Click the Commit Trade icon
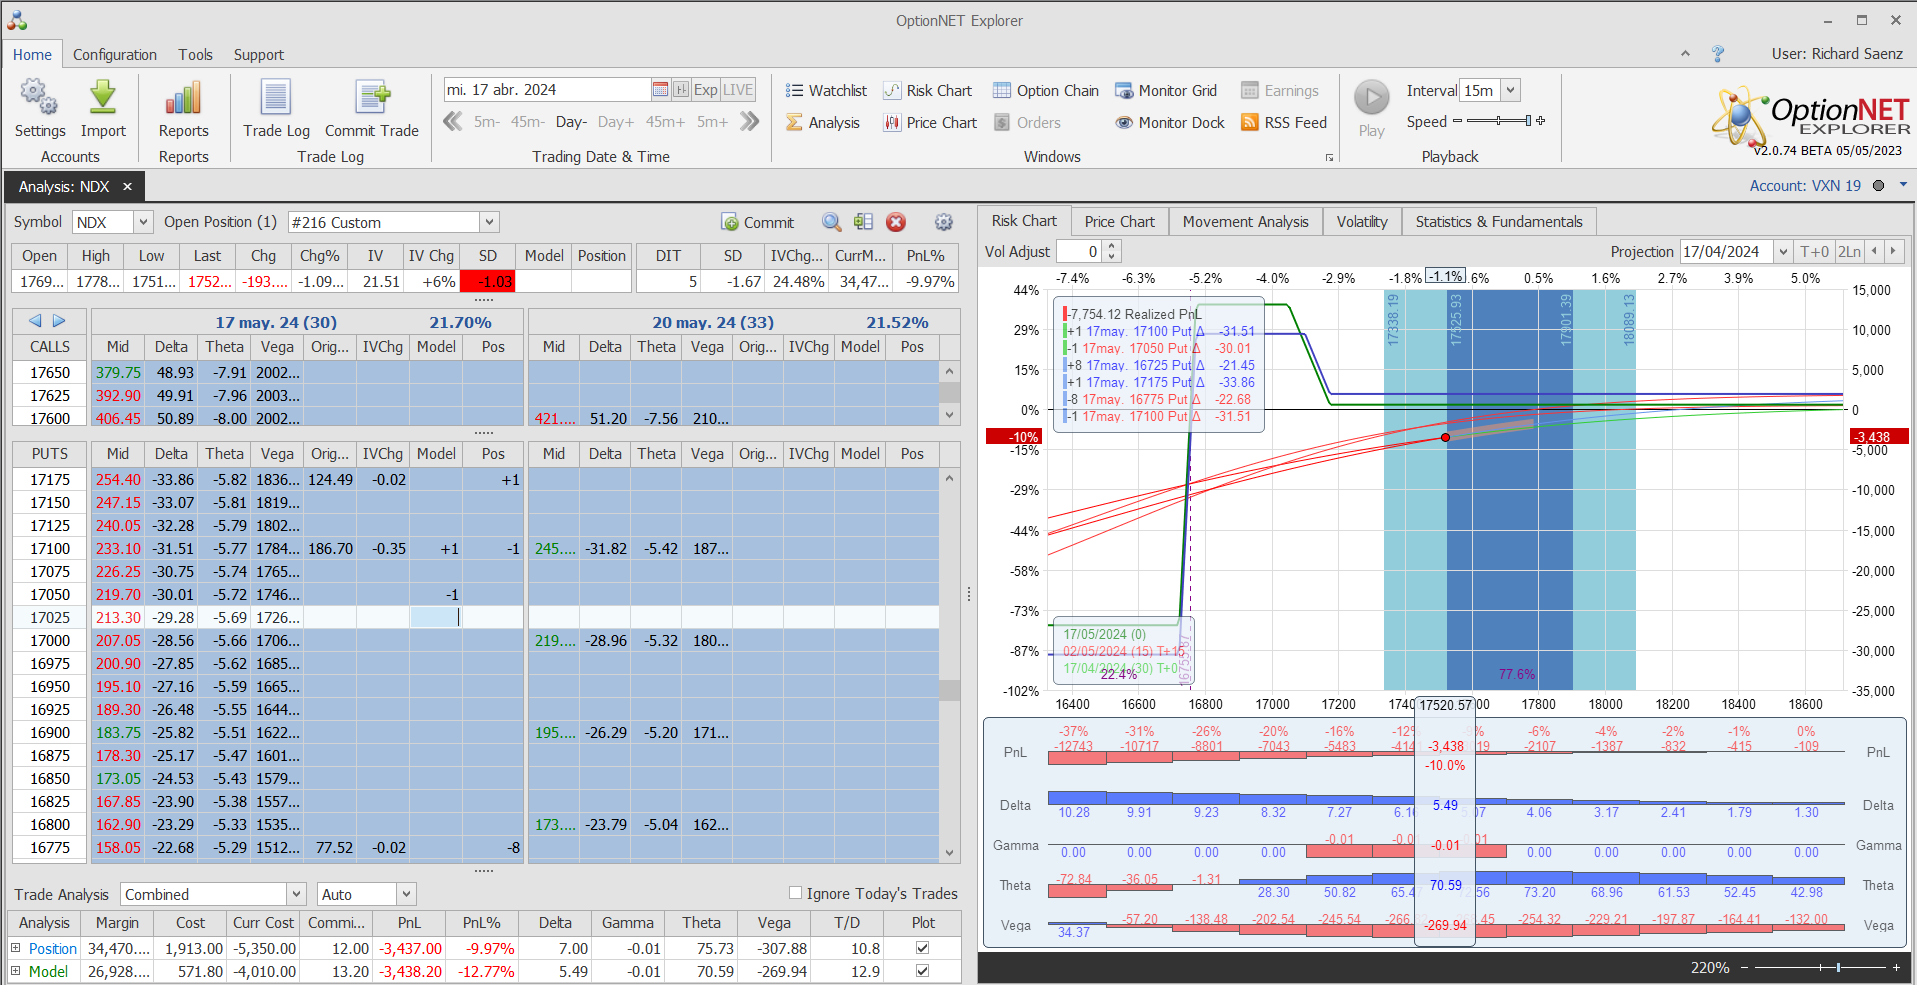This screenshot has height=985, width=1917. click(x=372, y=99)
